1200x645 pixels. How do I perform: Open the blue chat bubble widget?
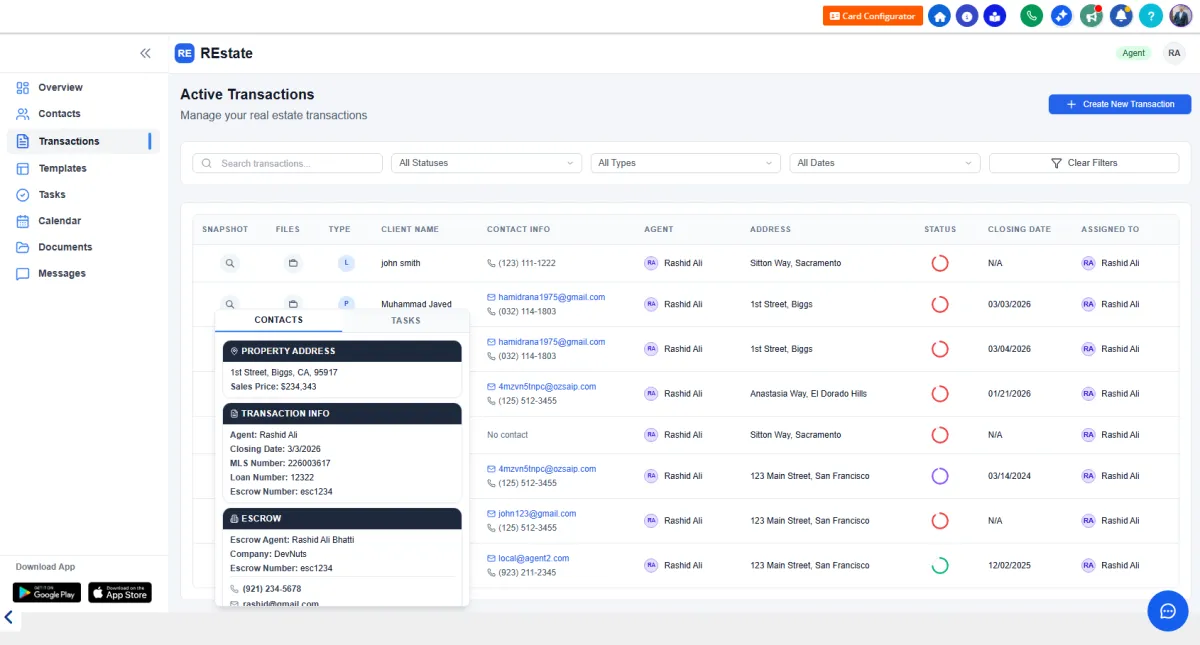(x=1167, y=610)
